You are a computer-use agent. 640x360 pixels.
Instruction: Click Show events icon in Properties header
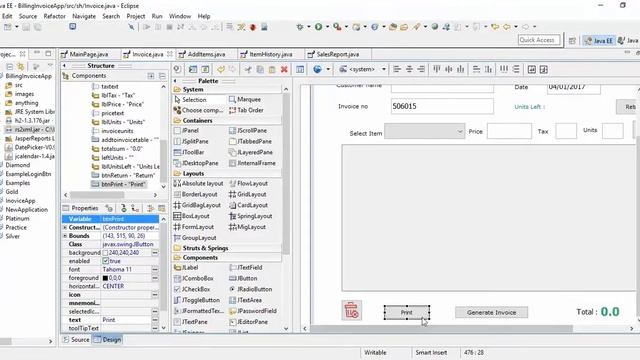109,208
